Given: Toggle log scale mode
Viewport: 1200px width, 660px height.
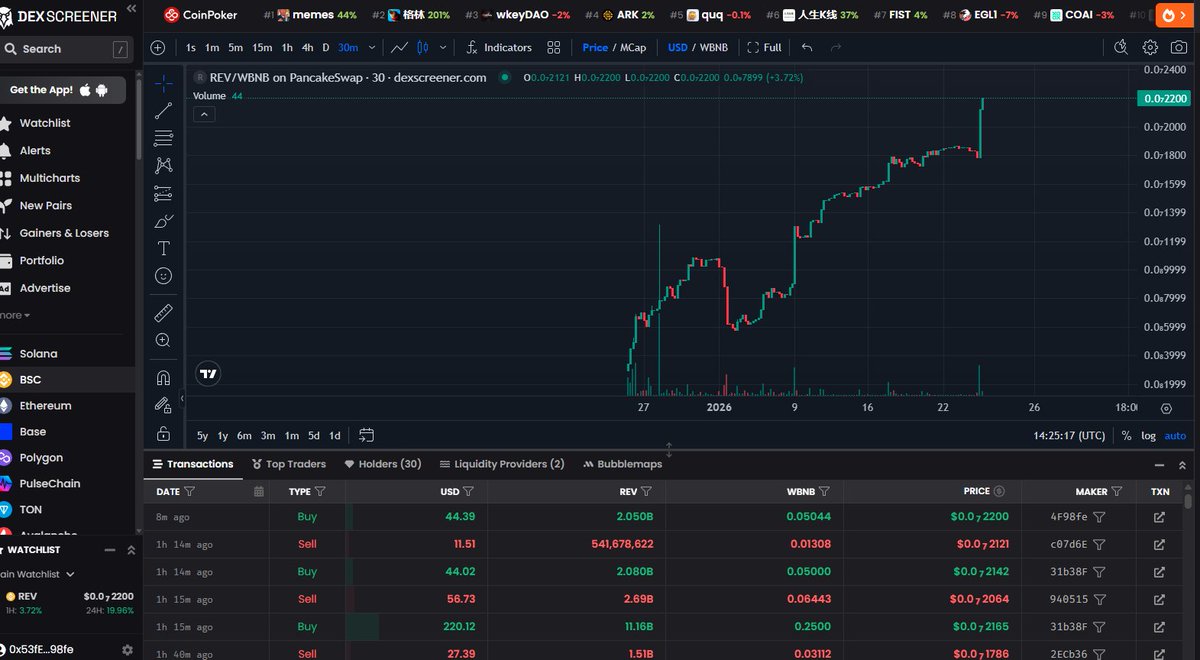Looking at the screenshot, I should [1149, 435].
